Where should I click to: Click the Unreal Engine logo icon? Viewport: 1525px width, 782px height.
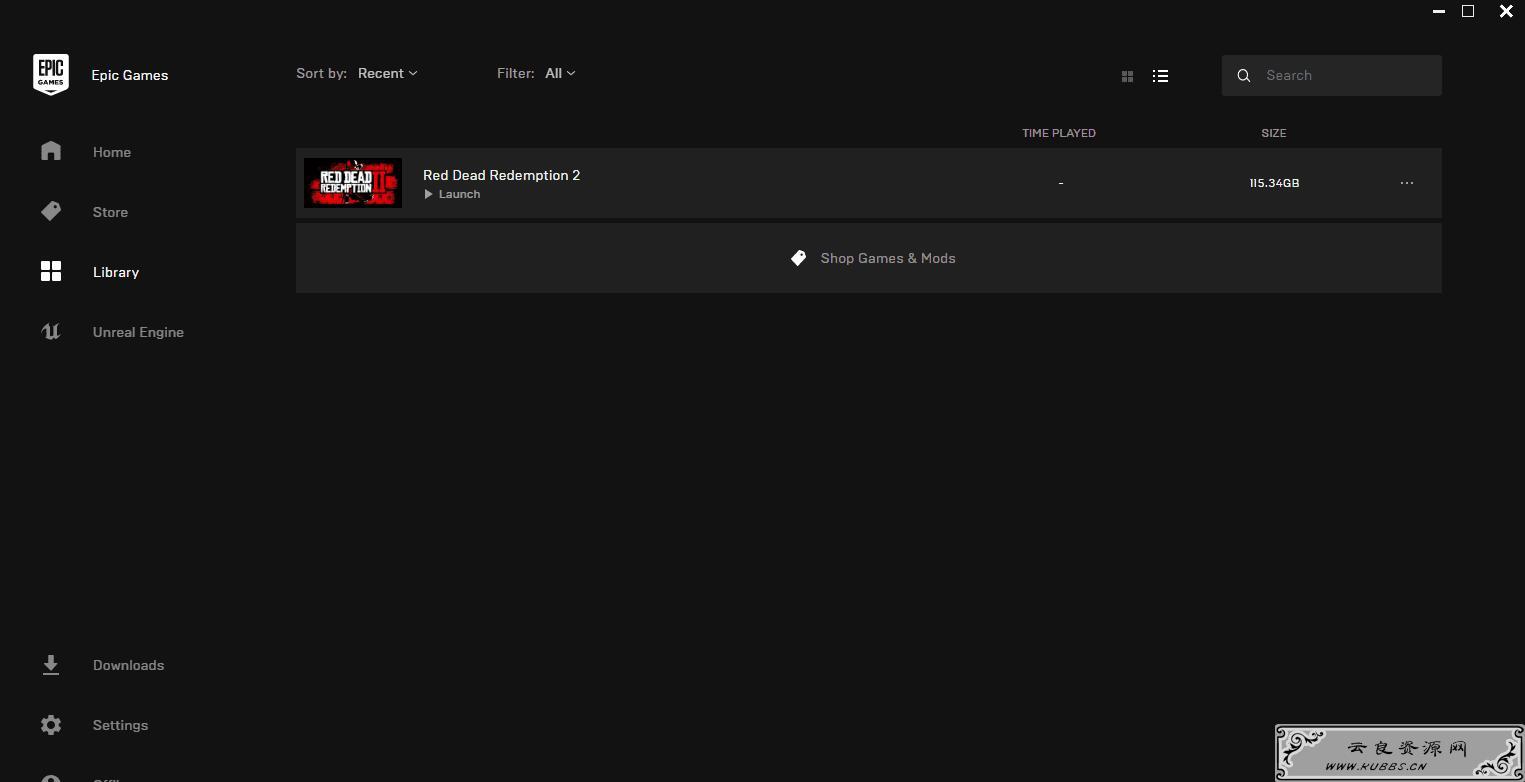[51, 331]
